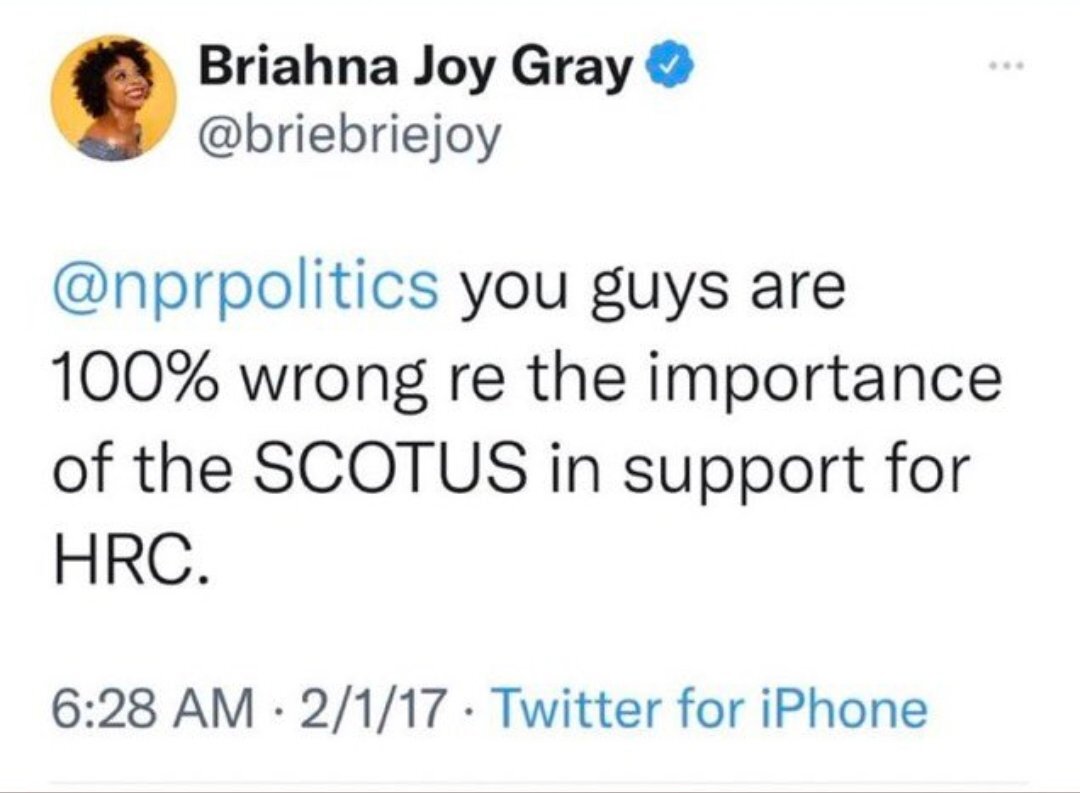Click the word HRC in the tweet

coord(130,557)
